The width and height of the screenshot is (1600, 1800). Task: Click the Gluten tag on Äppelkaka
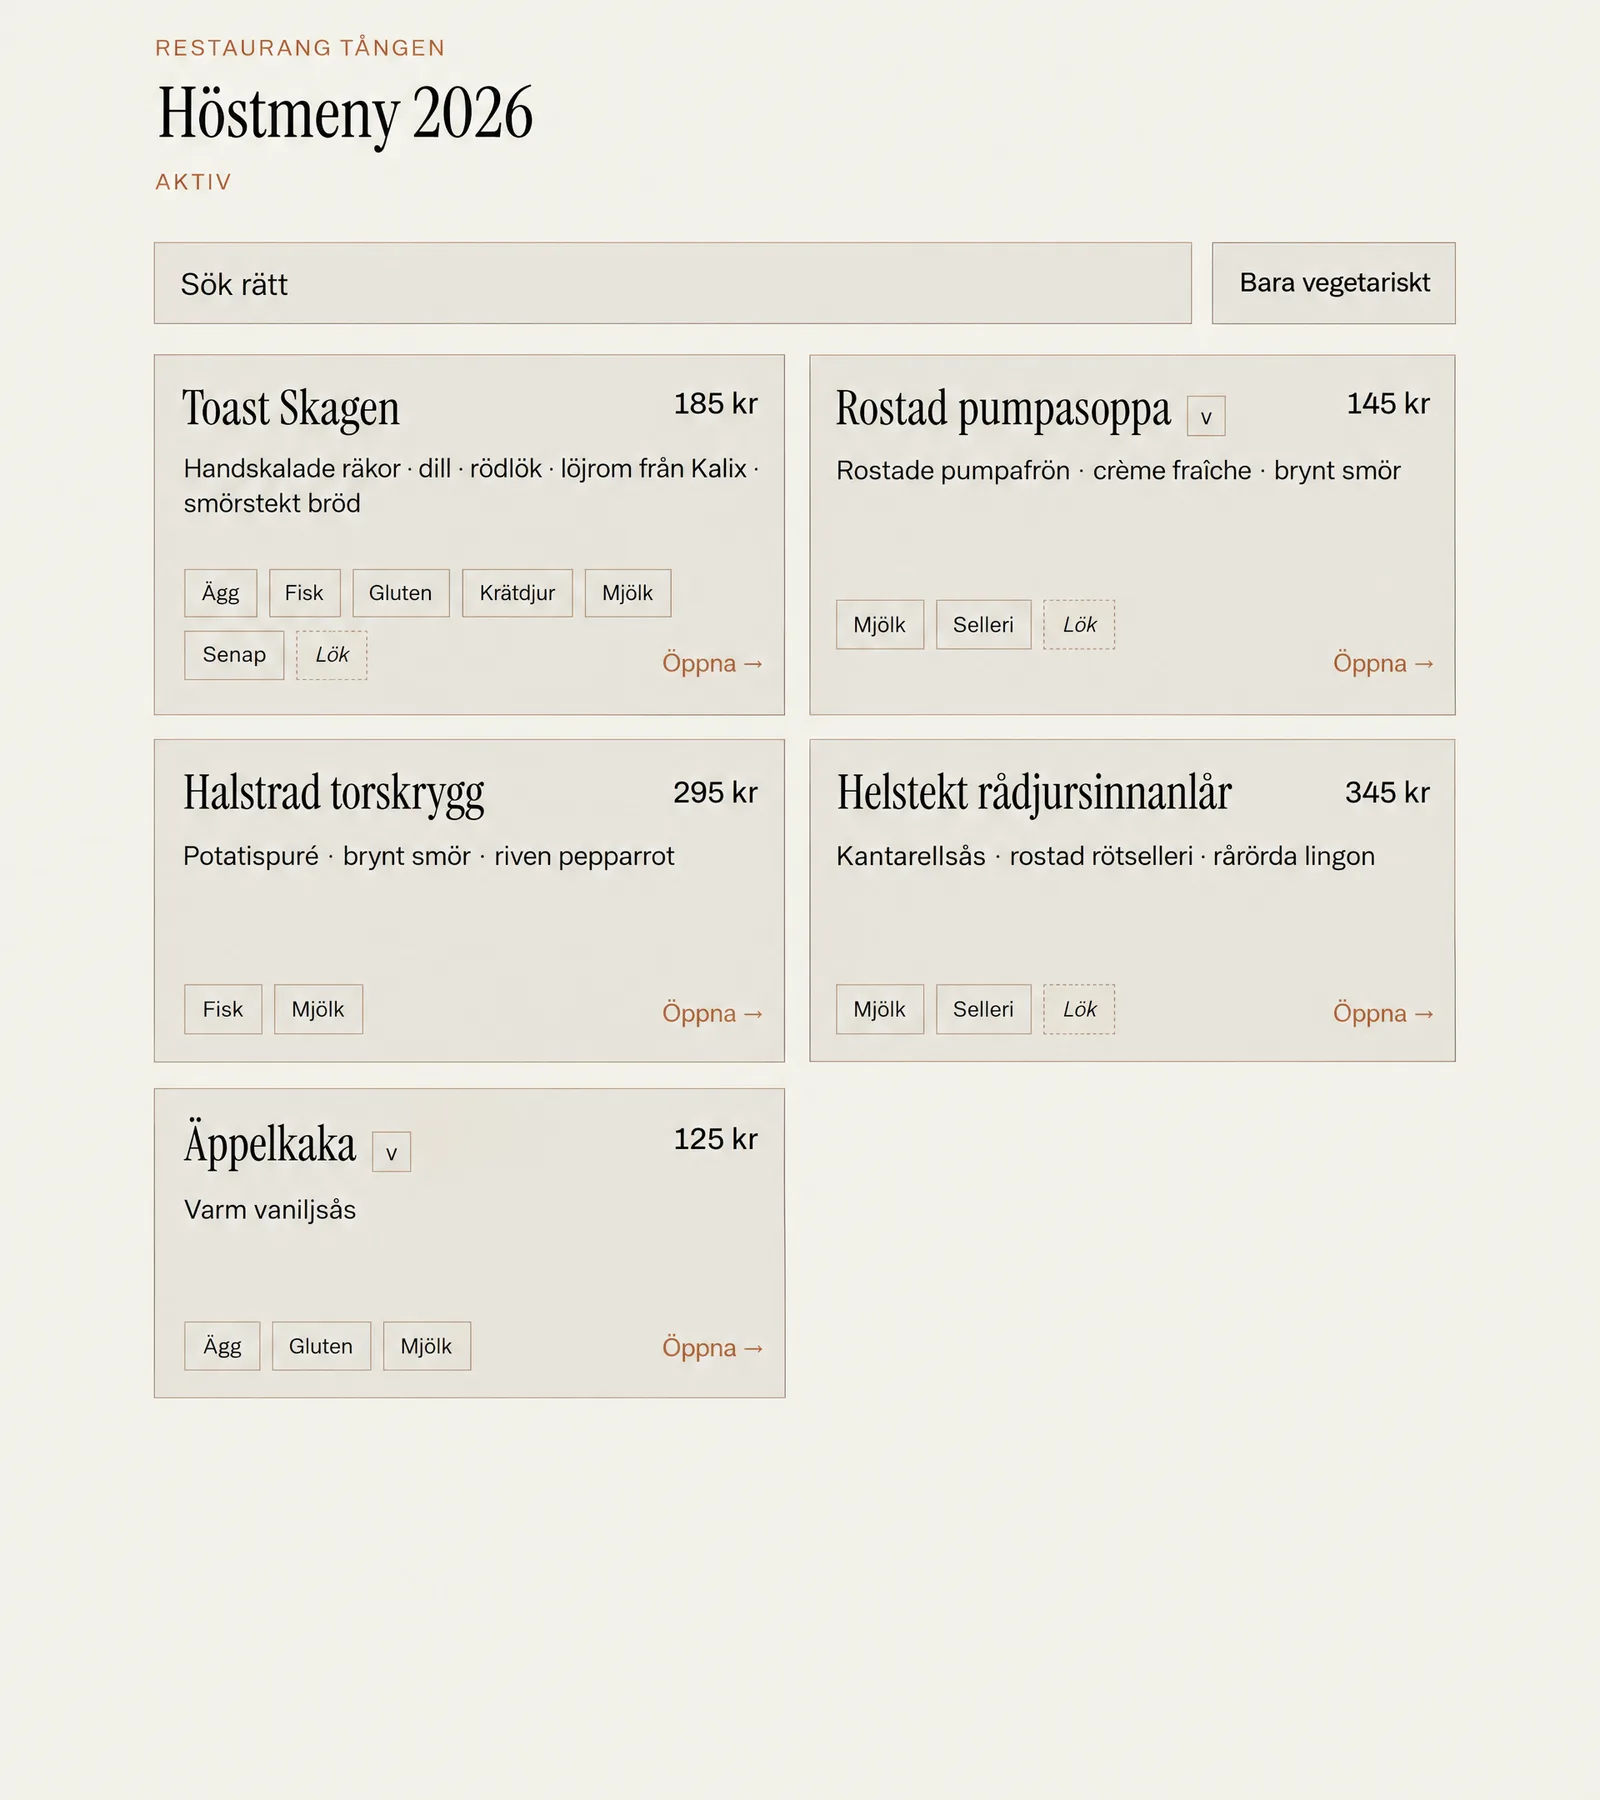(321, 1346)
